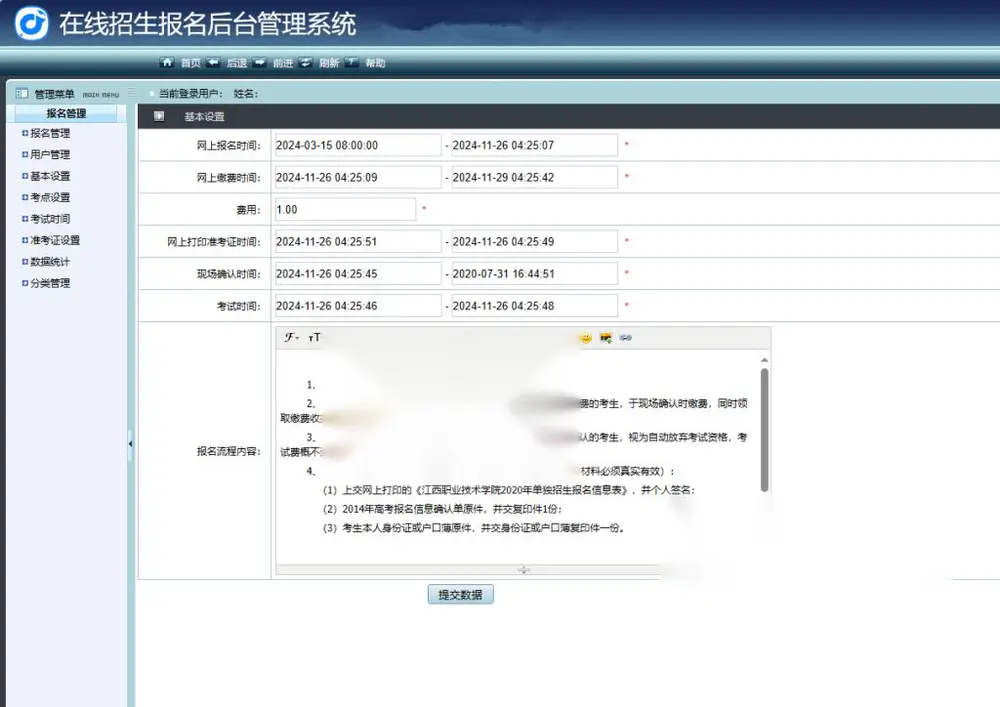Screen dimensions: 1000x707
Task: Click the editor resize handle at bottom
Action: (524, 569)
